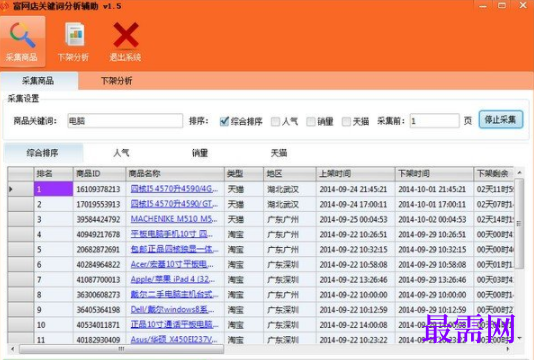This screenshot has width=534, height=360.
Task: Click the horizontal scrollbar right arrow
Action: coord(508,349)
